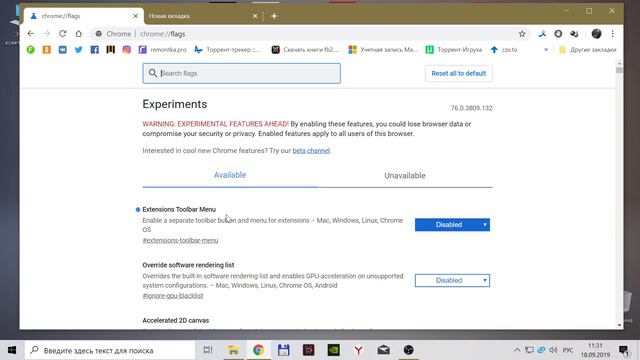Reload the chrome://flags page
This screenshot has width=640, height=360.
[62, 34]
